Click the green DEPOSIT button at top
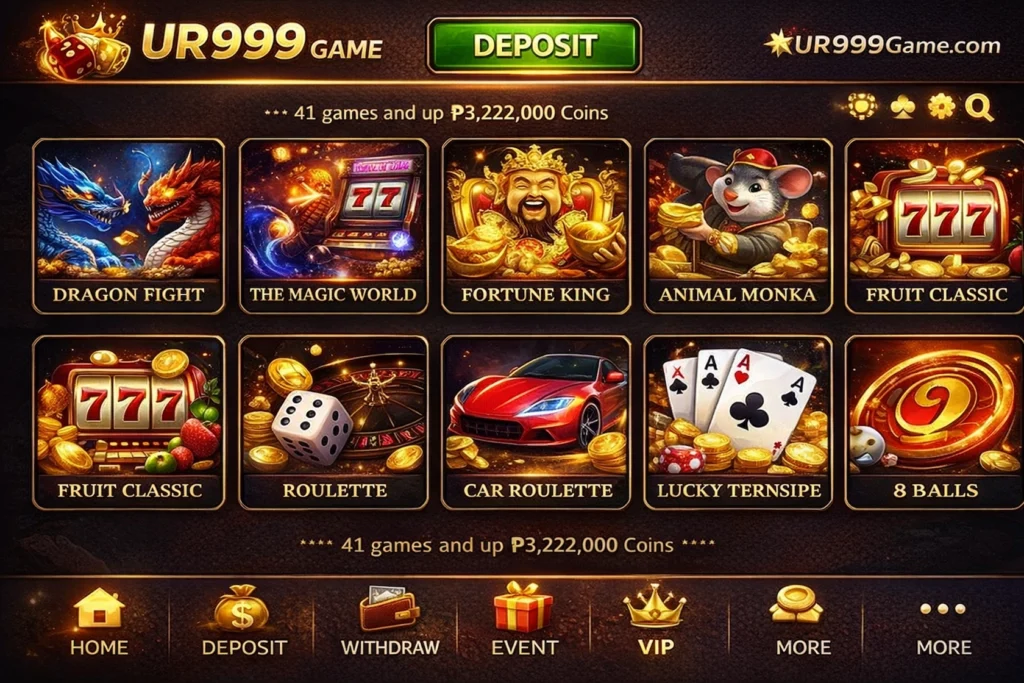The image size is (1024, 683). point(534,45)
